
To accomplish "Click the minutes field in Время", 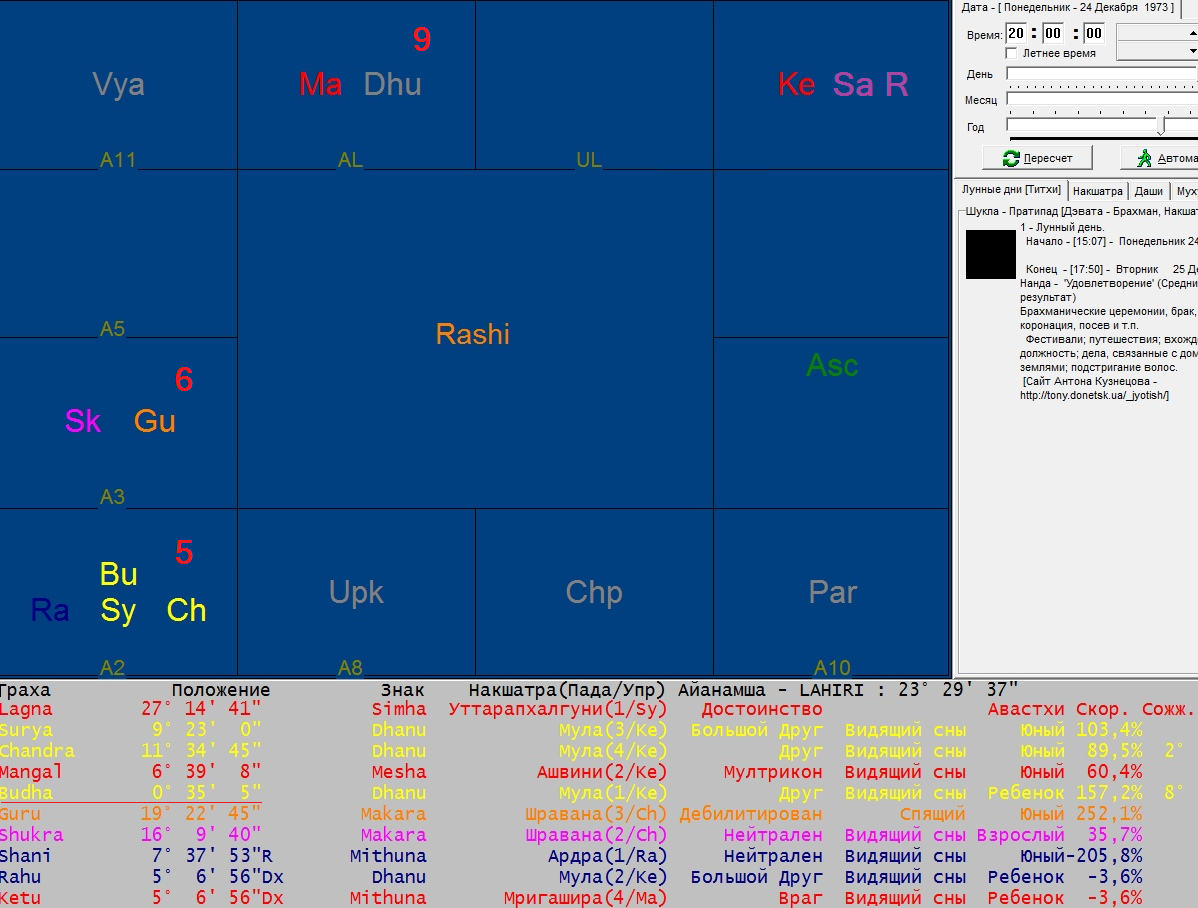I will click(1054, 34).
